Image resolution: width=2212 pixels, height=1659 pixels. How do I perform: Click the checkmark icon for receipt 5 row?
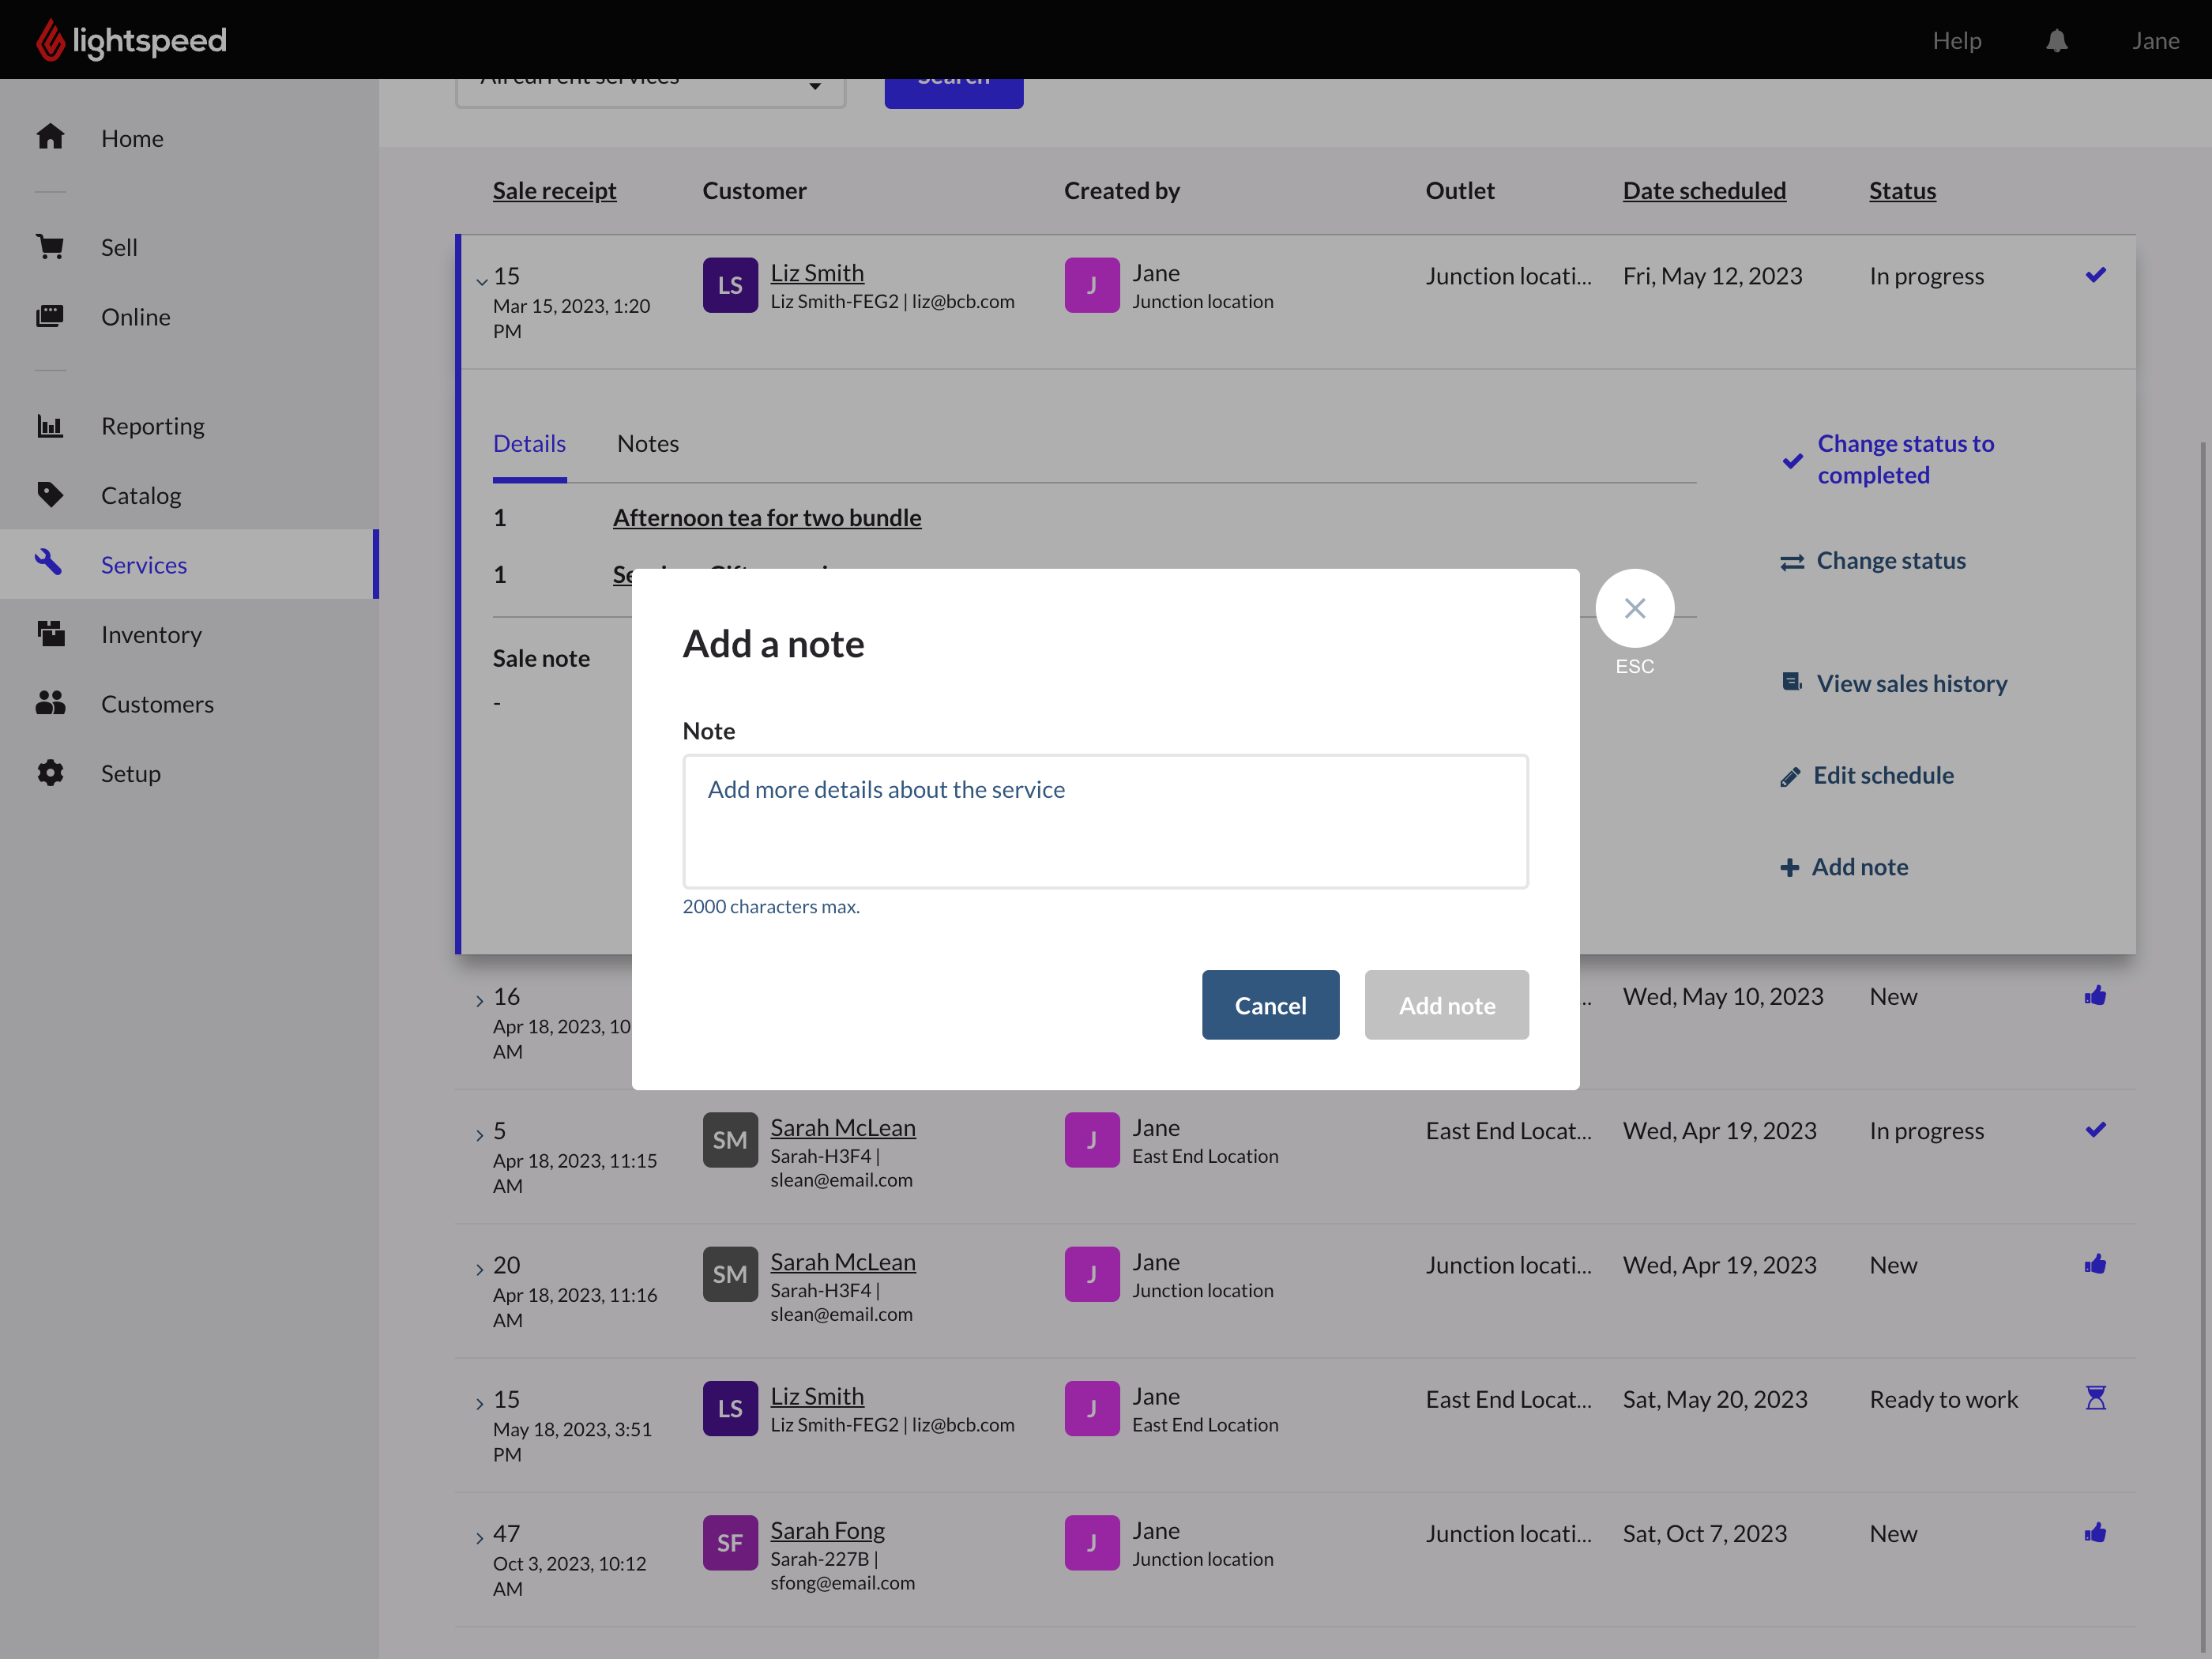(x=2095, y=1129)
